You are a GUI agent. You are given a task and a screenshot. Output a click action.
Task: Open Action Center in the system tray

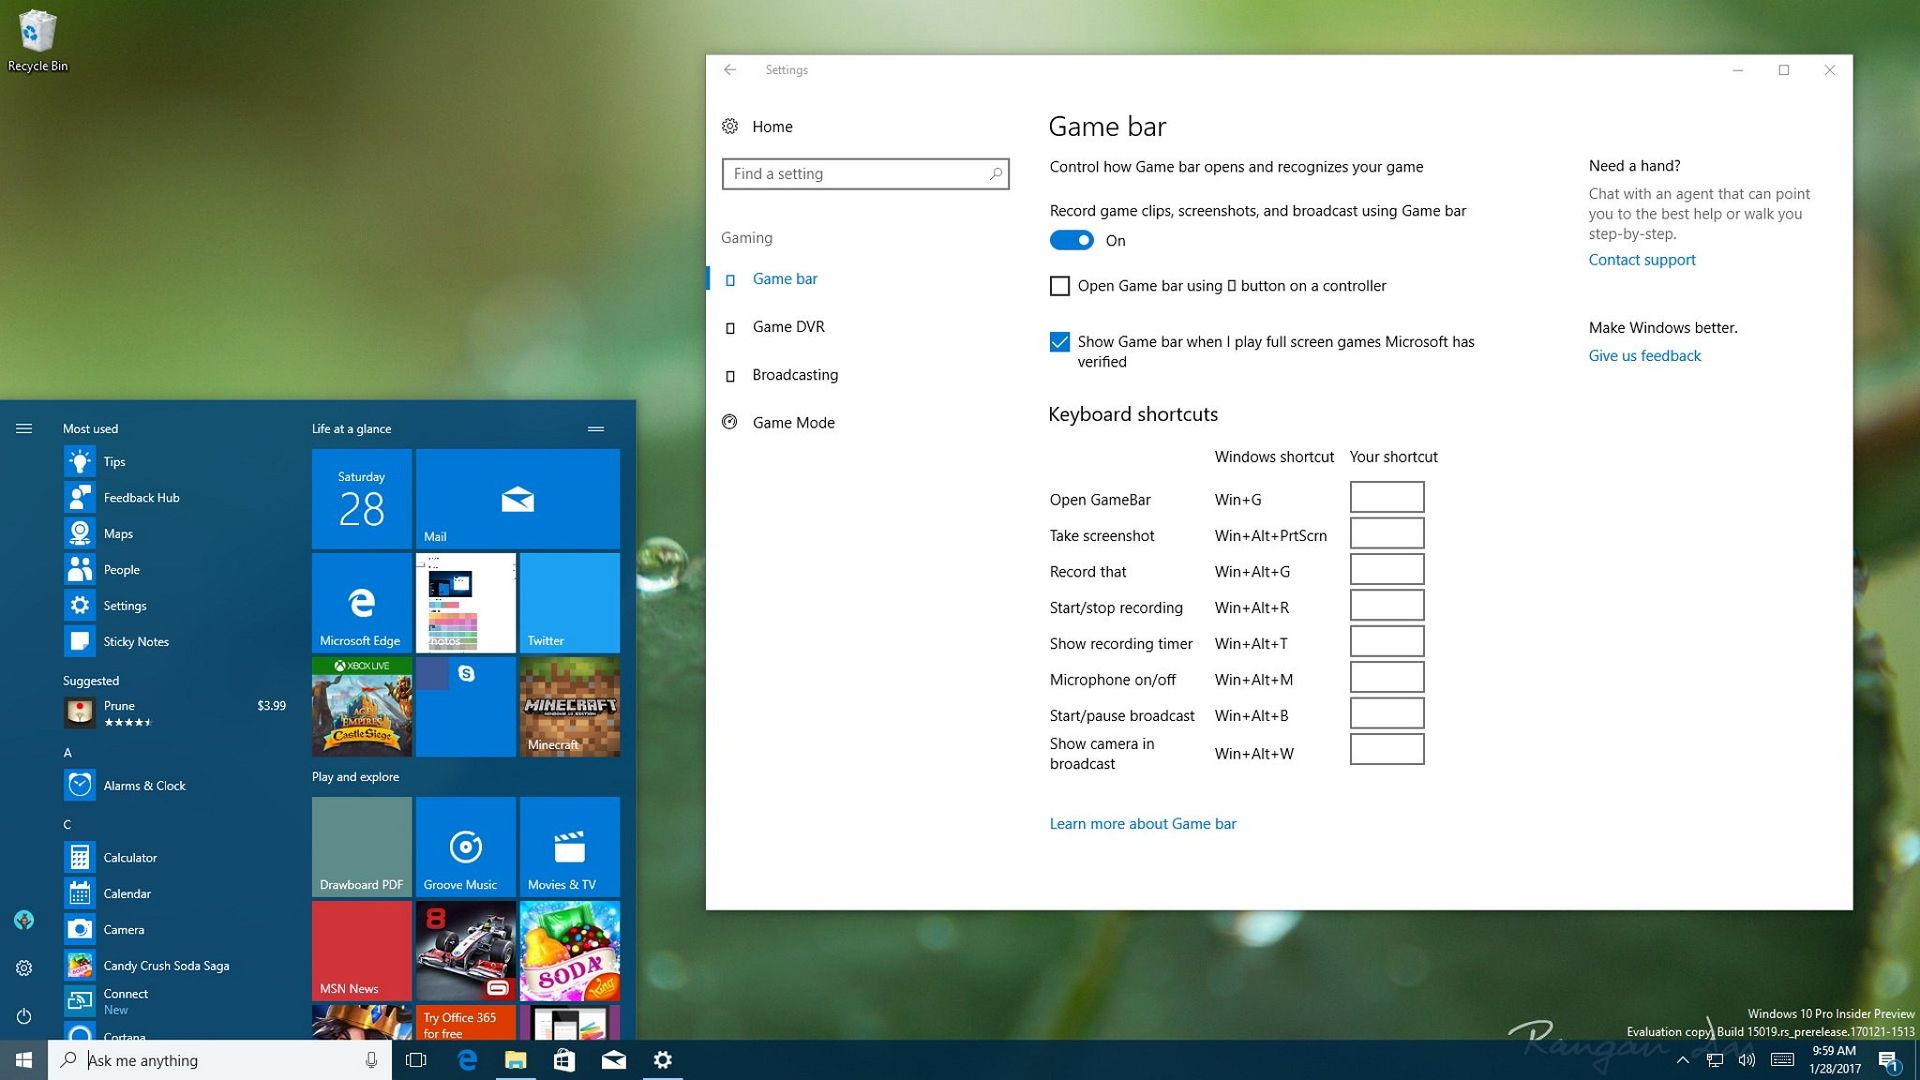coord(1888,1060)
